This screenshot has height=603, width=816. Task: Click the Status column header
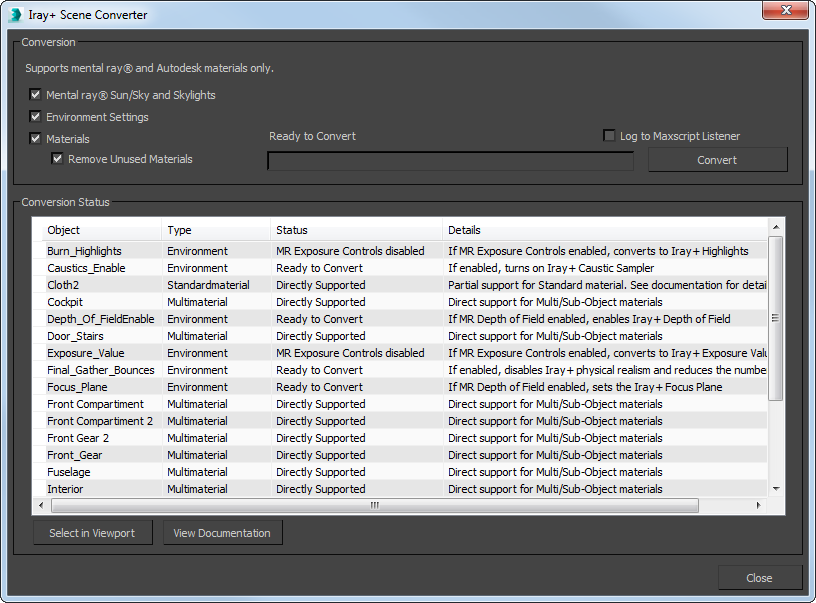[x=356, y=230]
